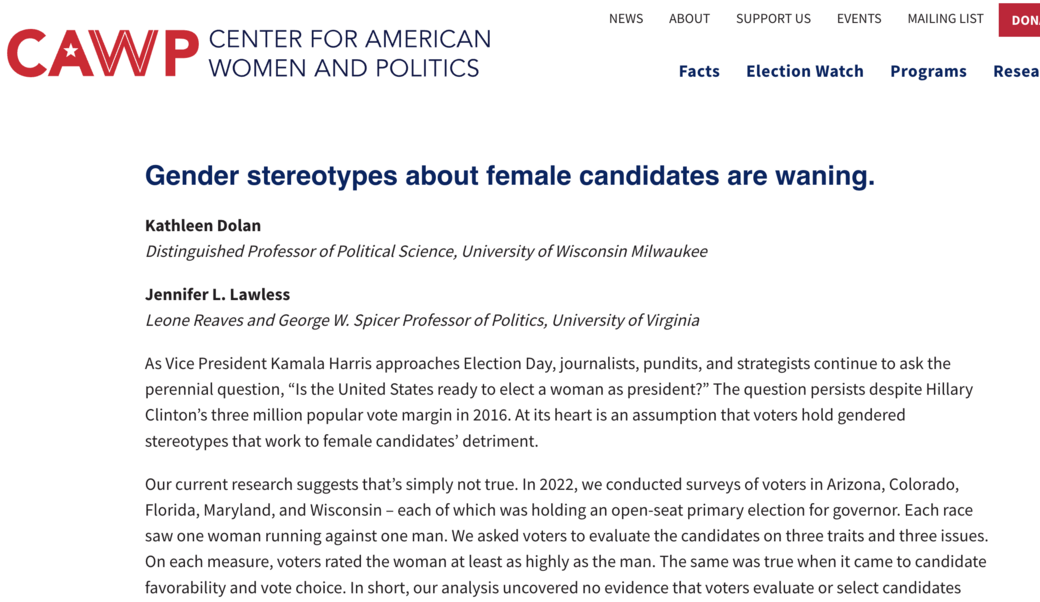The image size is (1040, 602).
Task: Click the white star inside the logo
Action: pos(71,52)
